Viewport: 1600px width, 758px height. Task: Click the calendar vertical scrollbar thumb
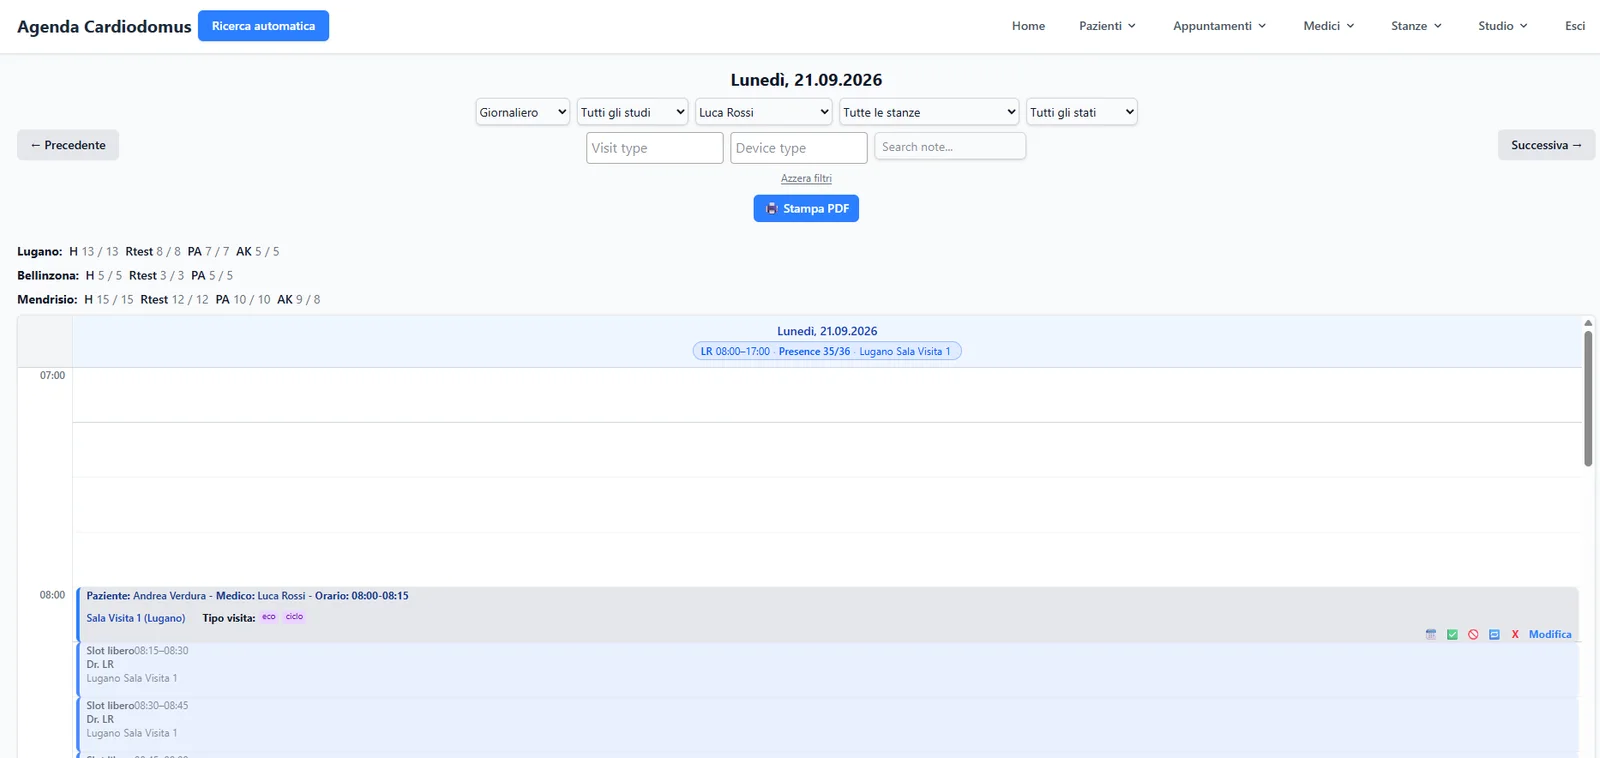tap(1588, 398)
